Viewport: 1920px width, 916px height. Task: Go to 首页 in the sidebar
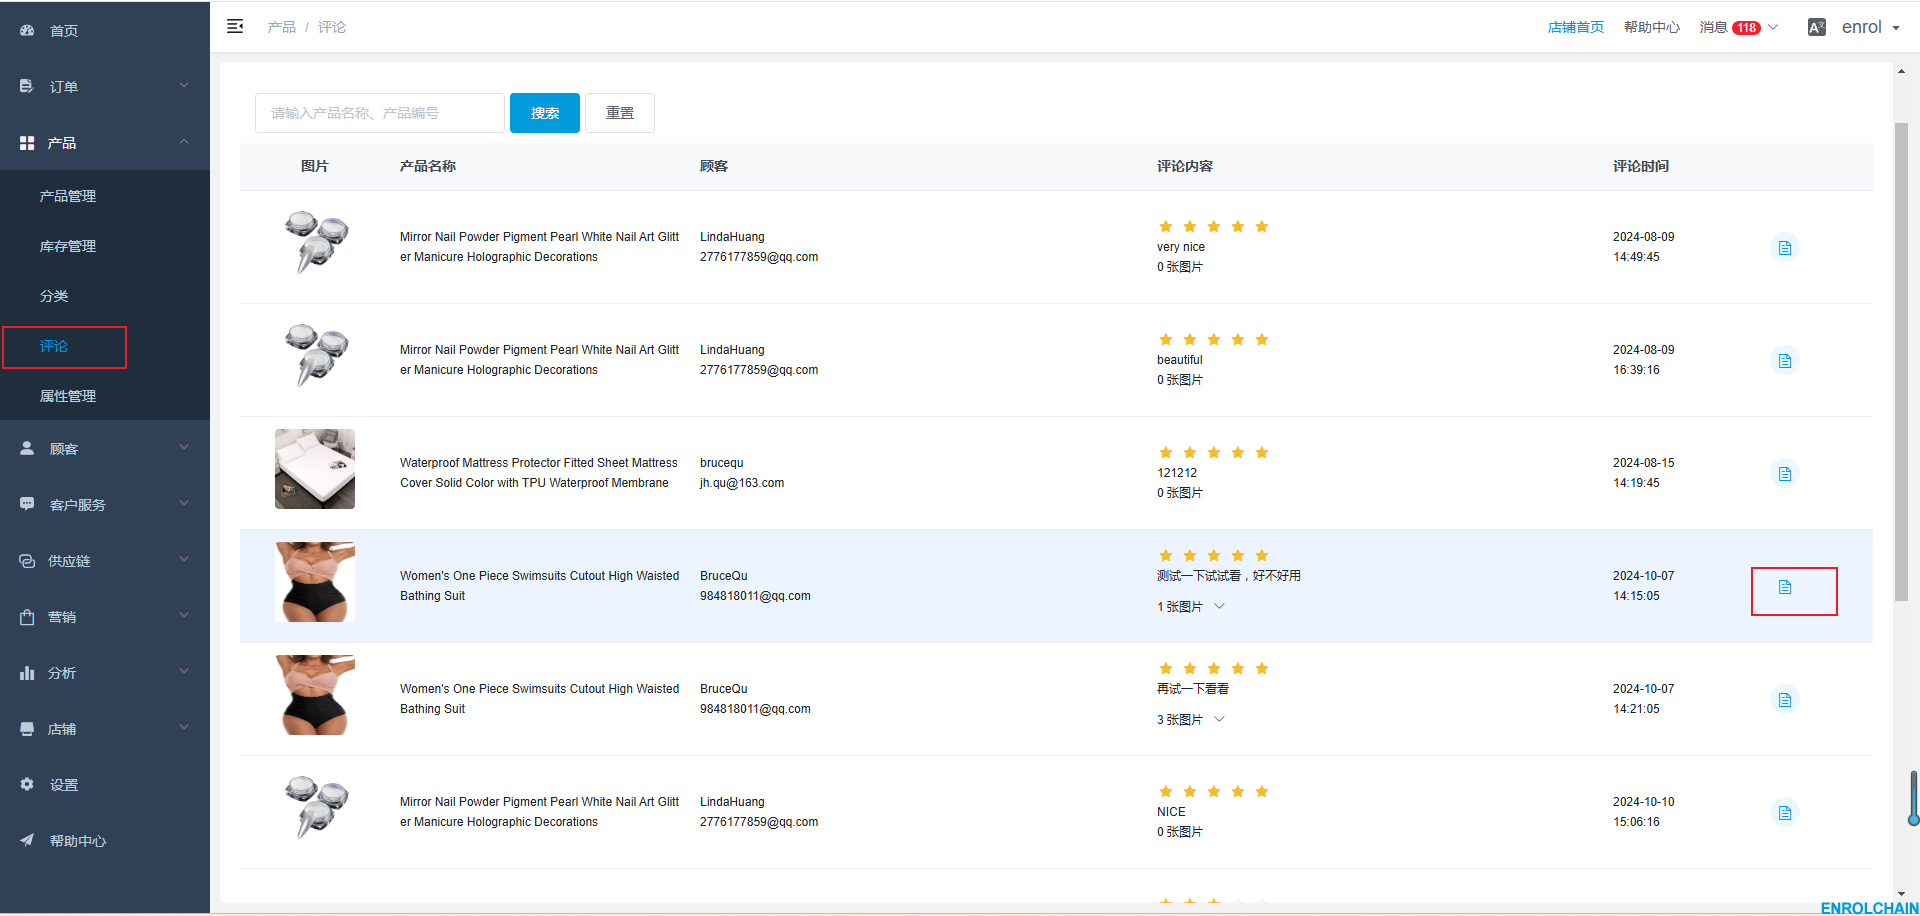pos(64,31)
